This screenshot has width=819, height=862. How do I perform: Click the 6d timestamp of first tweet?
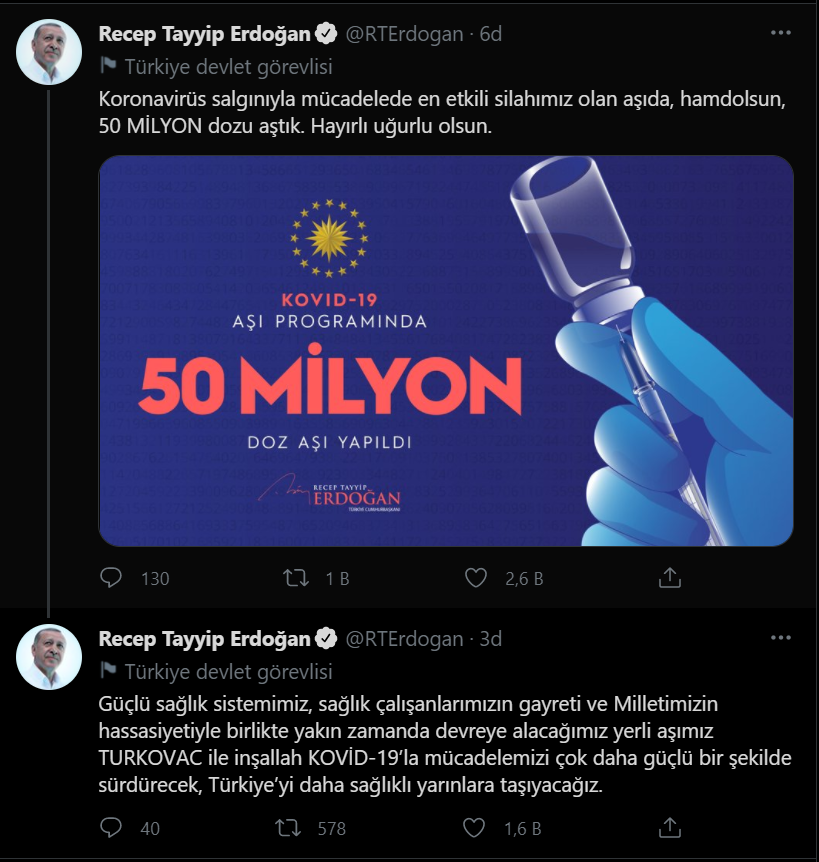tap(490, 34)
